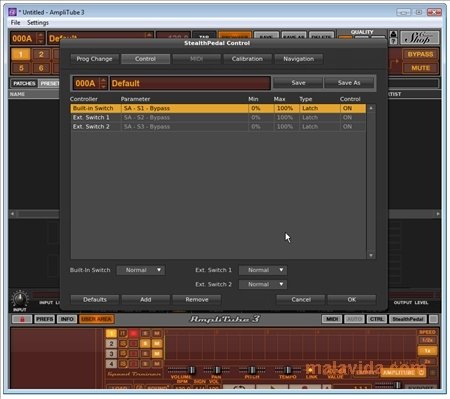Switch to the Prog Change tab

click(x=94, y=59)
